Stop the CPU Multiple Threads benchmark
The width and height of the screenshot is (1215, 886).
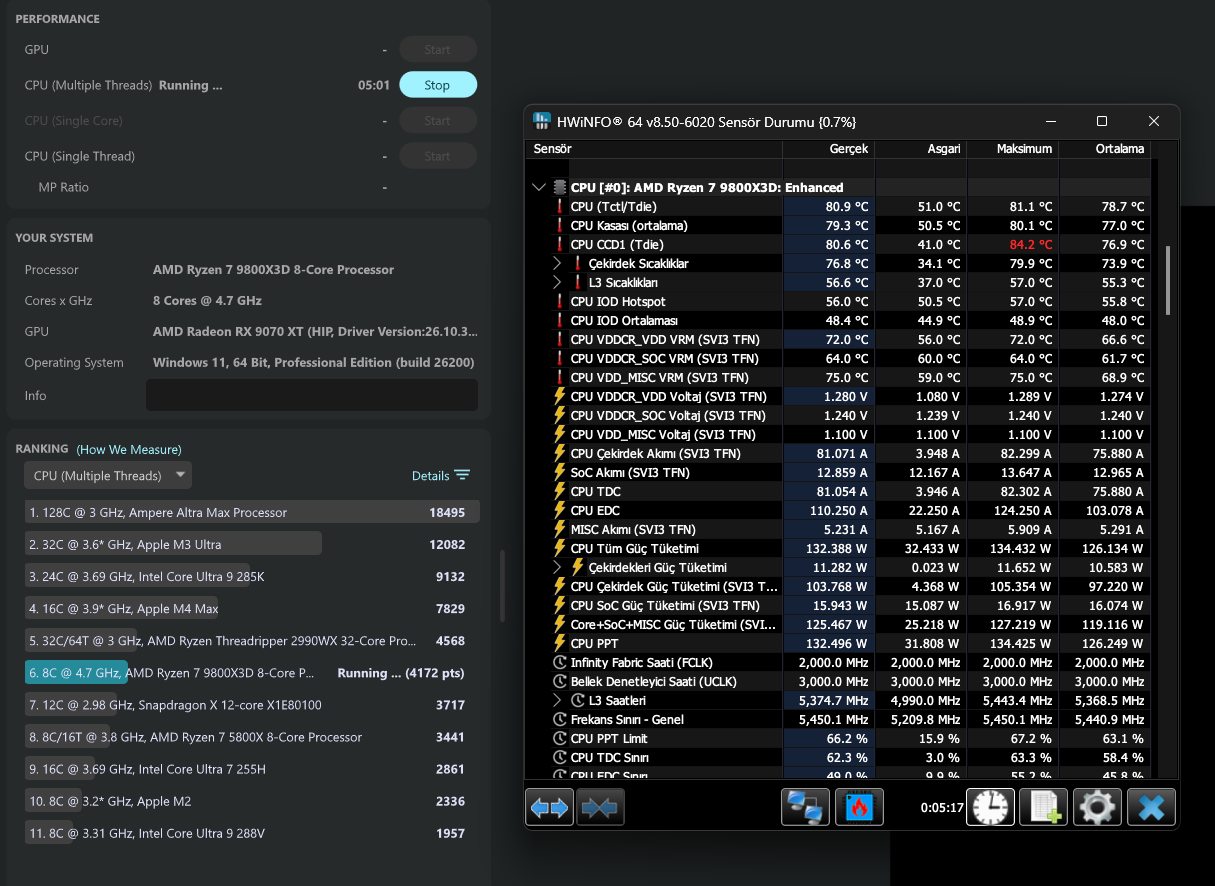pyautogui.click(x=438, y=85)
